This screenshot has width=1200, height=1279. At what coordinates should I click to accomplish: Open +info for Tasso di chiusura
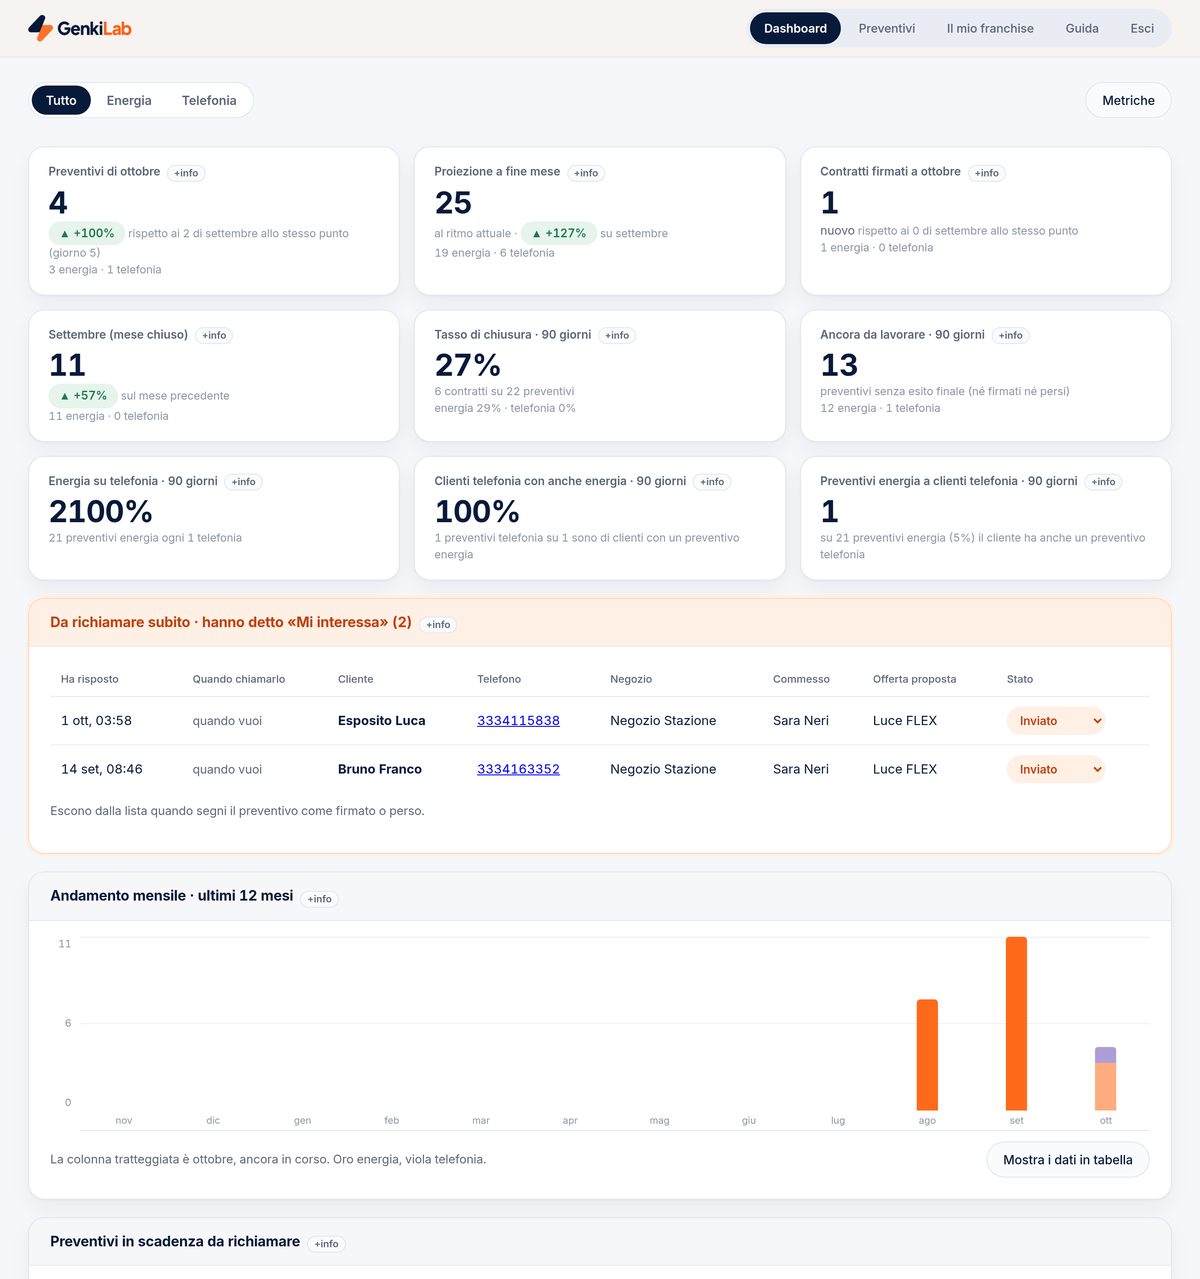618,335
